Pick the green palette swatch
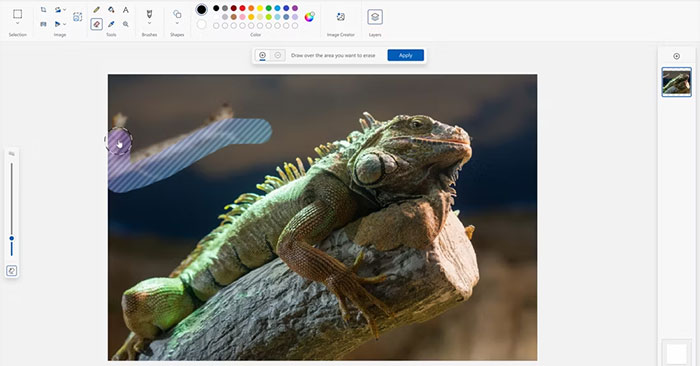 pyautogui.click(x=269, y=8)
